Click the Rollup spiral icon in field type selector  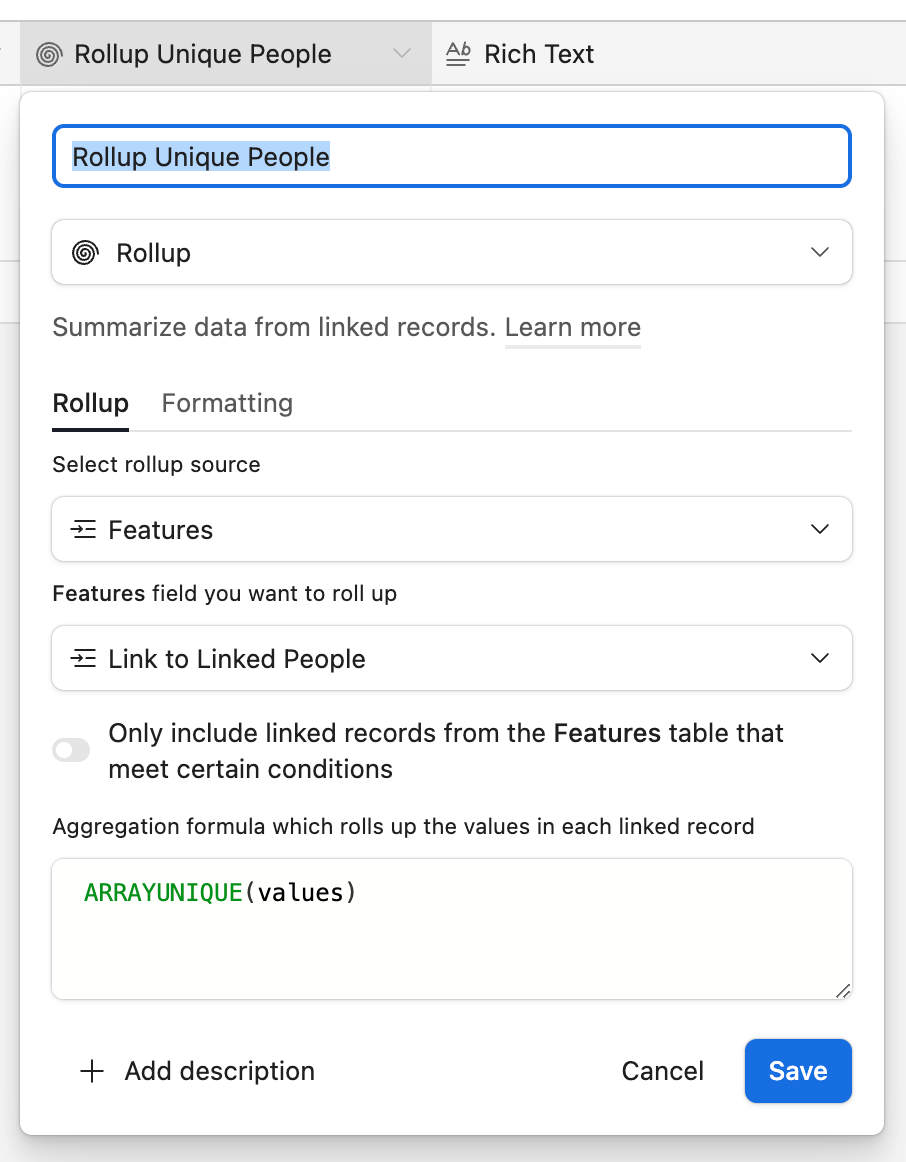tap(85, 253)
